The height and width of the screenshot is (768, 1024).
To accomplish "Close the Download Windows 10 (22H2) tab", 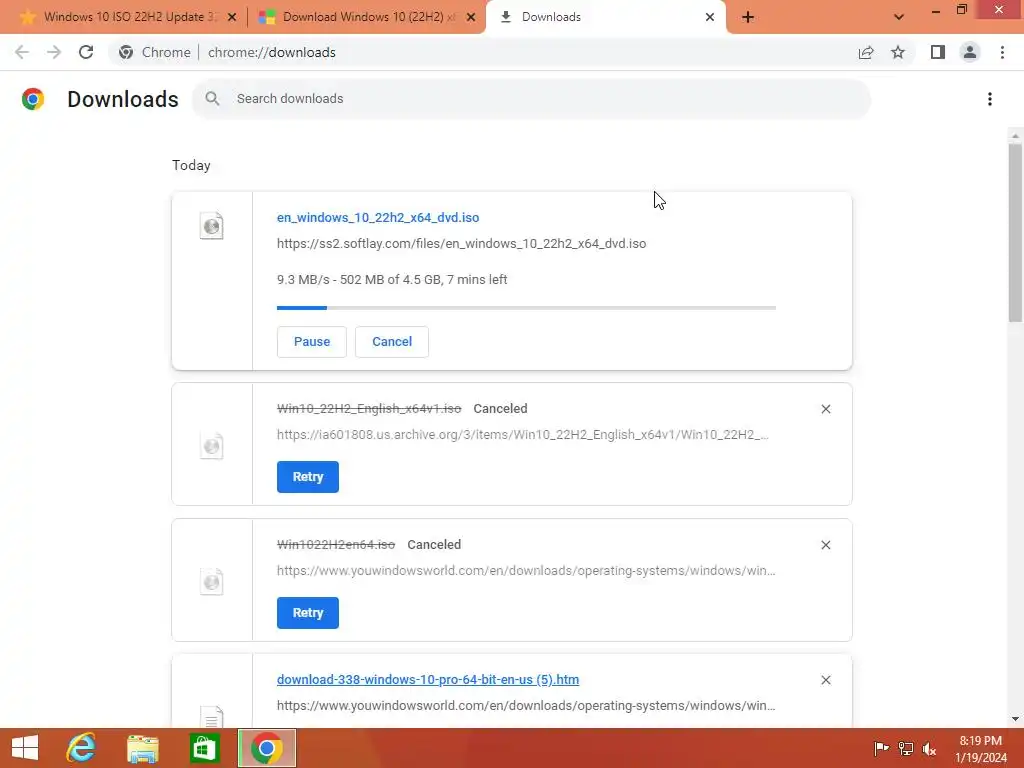I will click(471, 17).
